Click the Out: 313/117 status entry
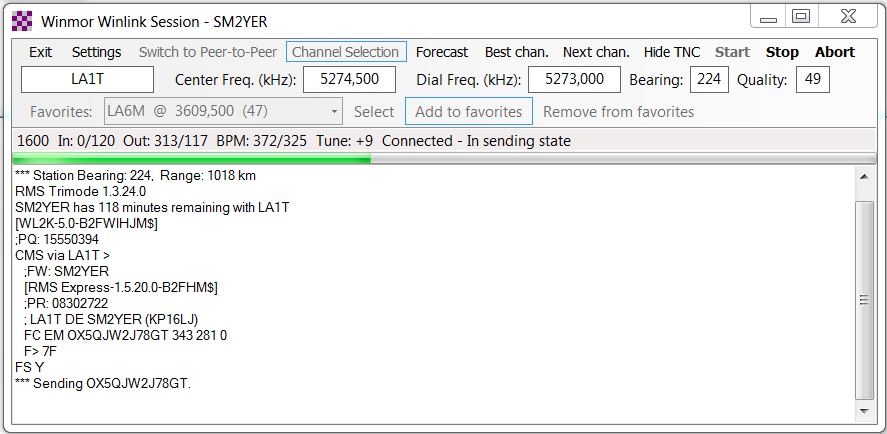 [x=165, y=141]
